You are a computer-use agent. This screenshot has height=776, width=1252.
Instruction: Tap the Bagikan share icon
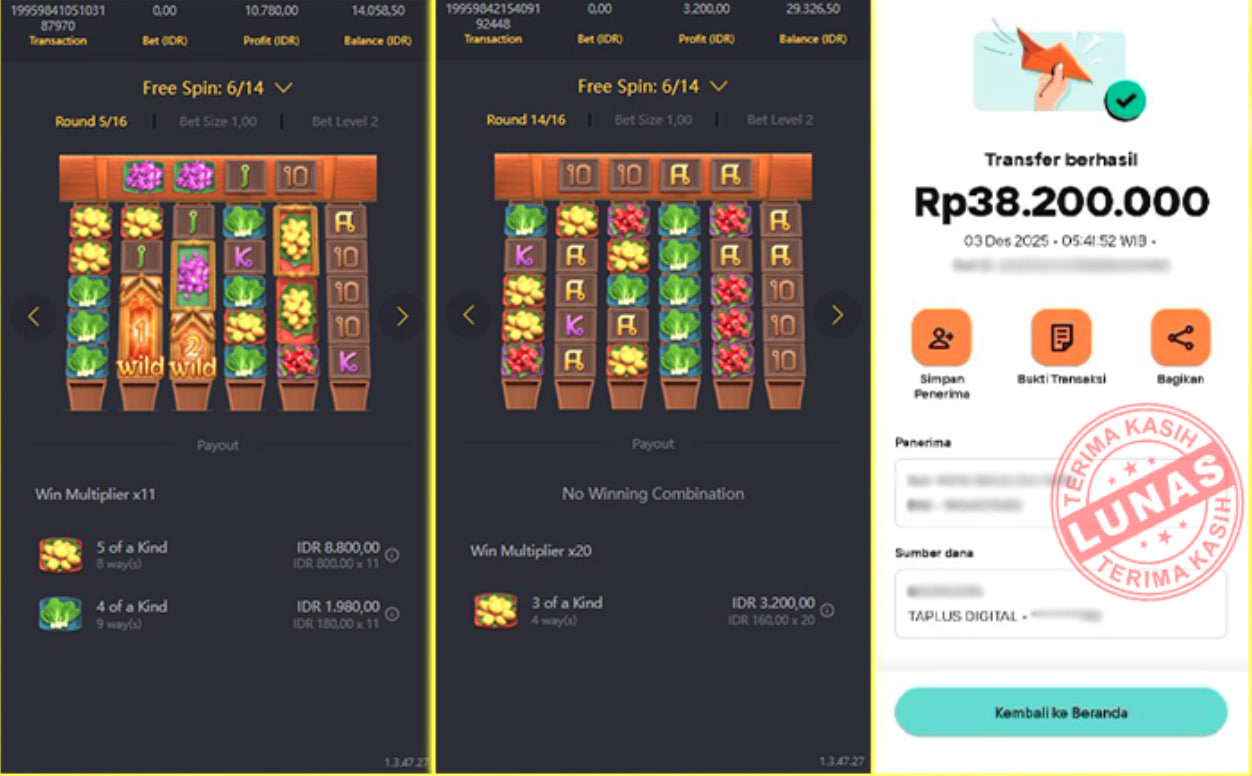(1180, 337)
